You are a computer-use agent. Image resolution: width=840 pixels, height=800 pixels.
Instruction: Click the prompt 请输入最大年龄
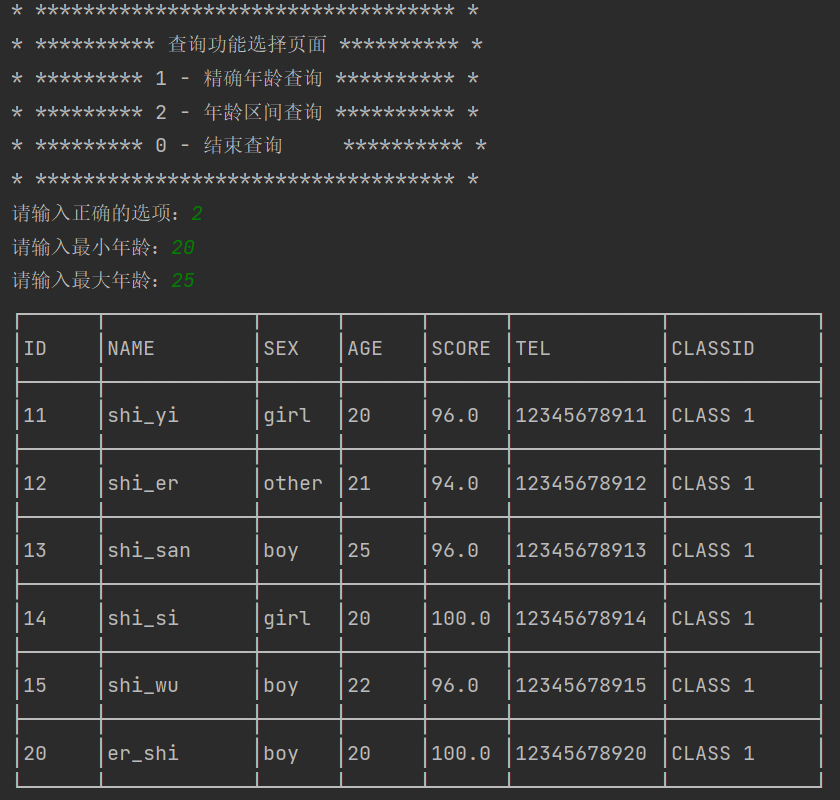[81, 280]
